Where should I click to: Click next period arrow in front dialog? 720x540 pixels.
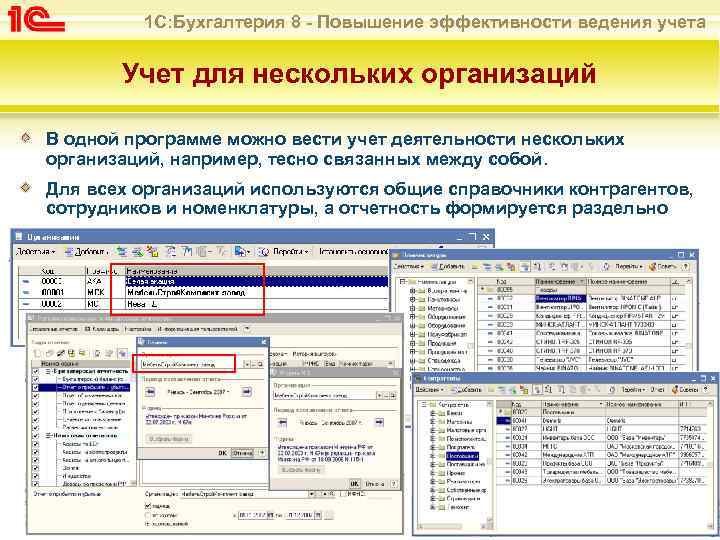[x=247, y=392]
